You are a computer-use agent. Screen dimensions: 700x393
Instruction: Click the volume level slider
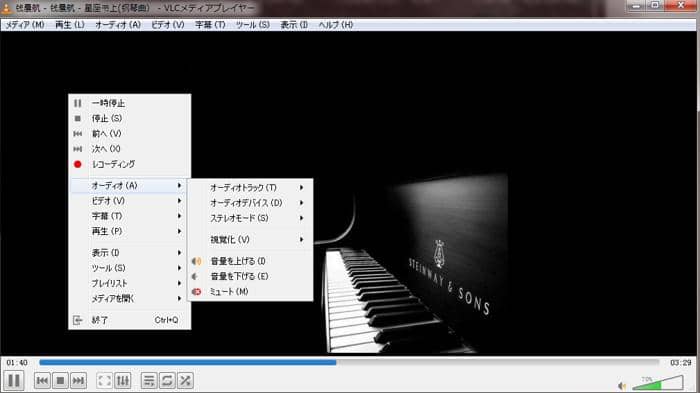click(x=658, y=383)
